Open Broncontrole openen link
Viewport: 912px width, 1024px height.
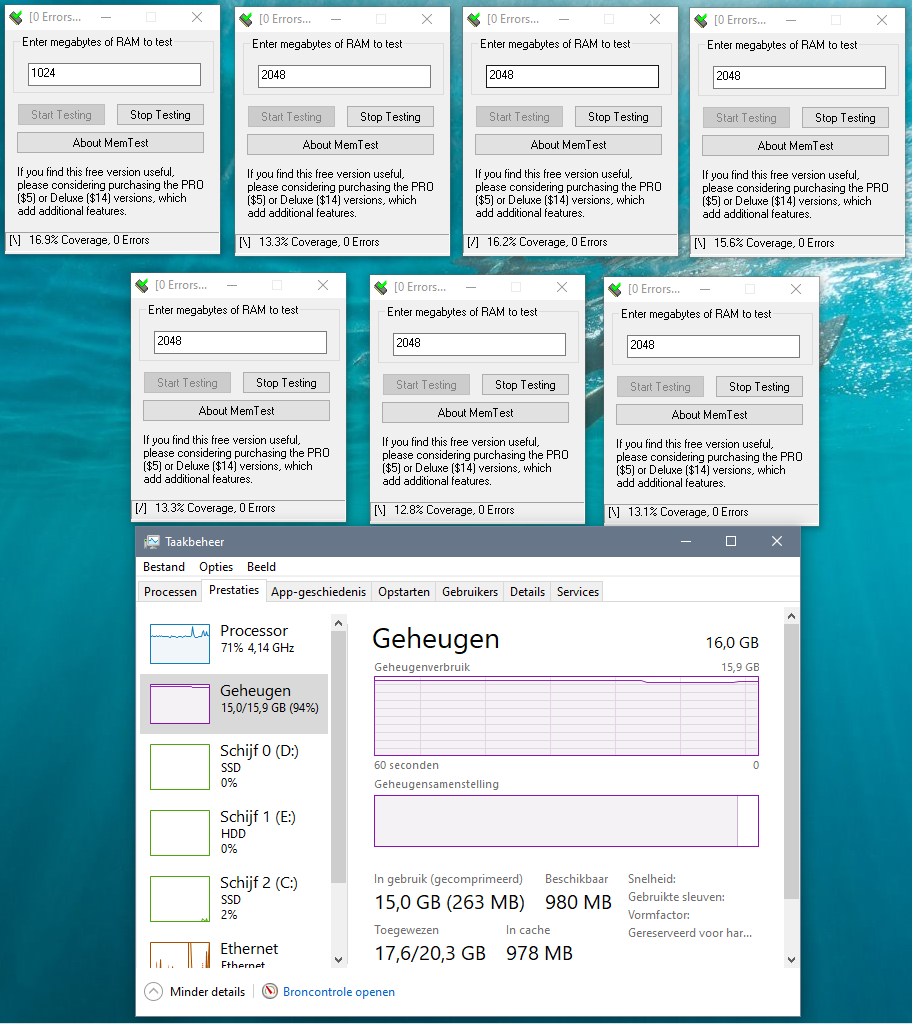point(338,991)
